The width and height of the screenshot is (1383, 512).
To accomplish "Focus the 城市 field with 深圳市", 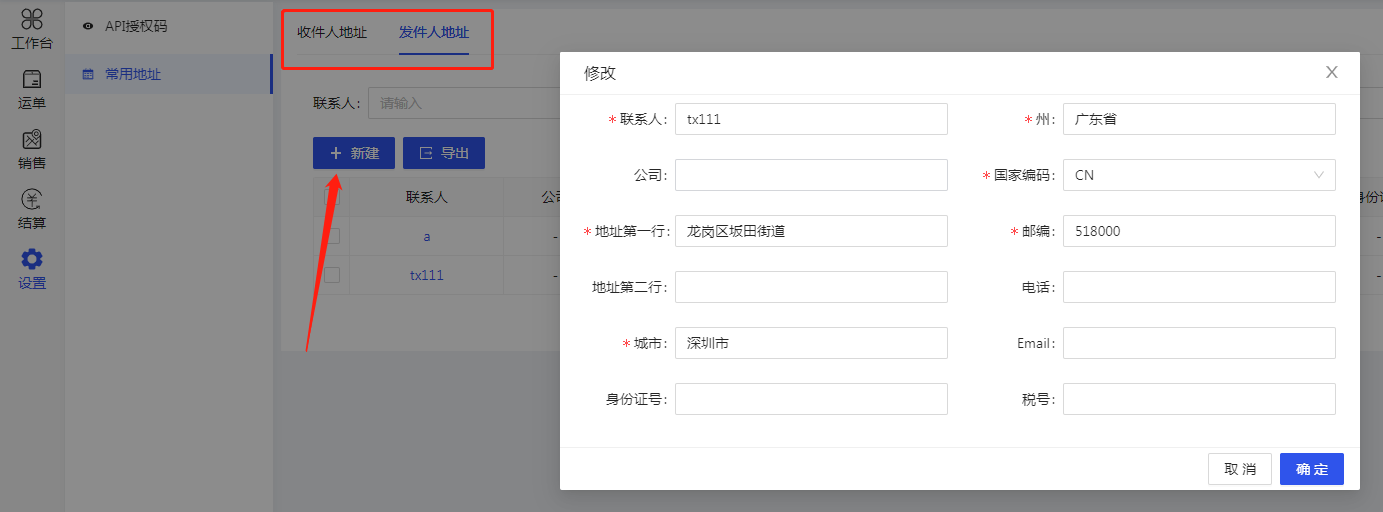I will tap(811, 343).
